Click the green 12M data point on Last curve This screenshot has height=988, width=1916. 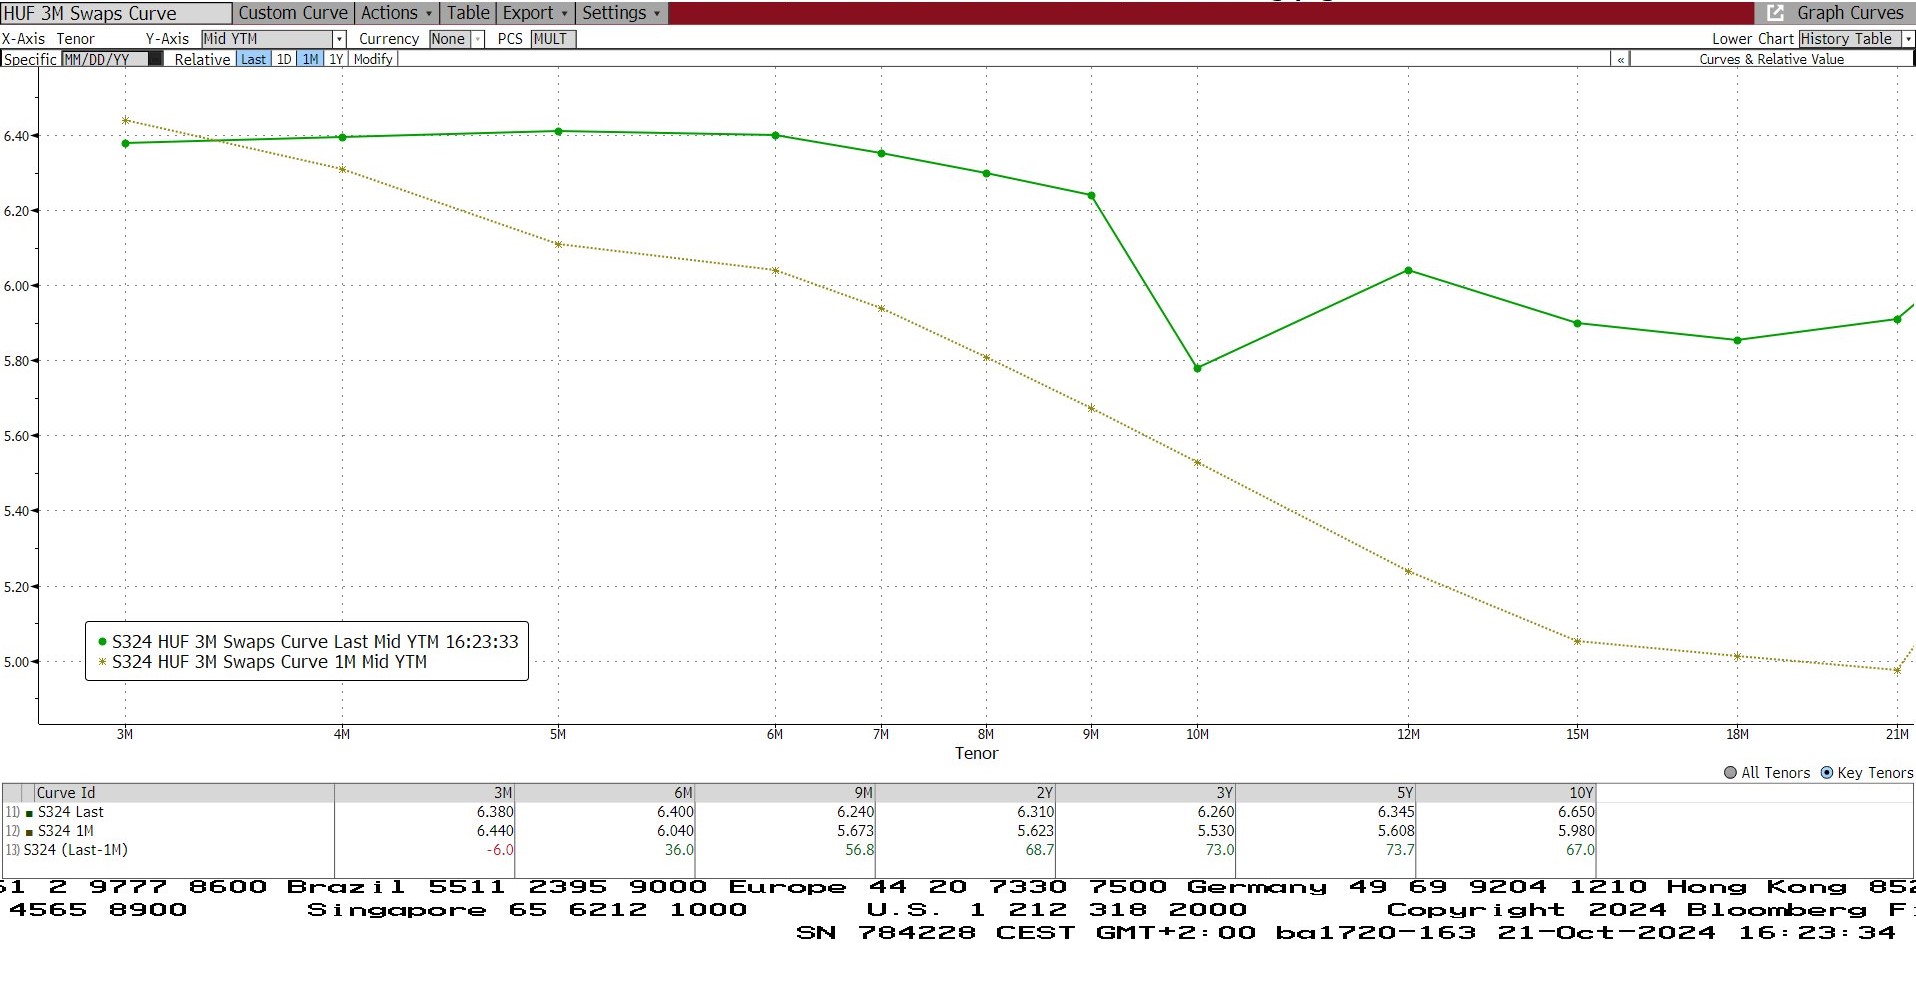[1408, 271]
